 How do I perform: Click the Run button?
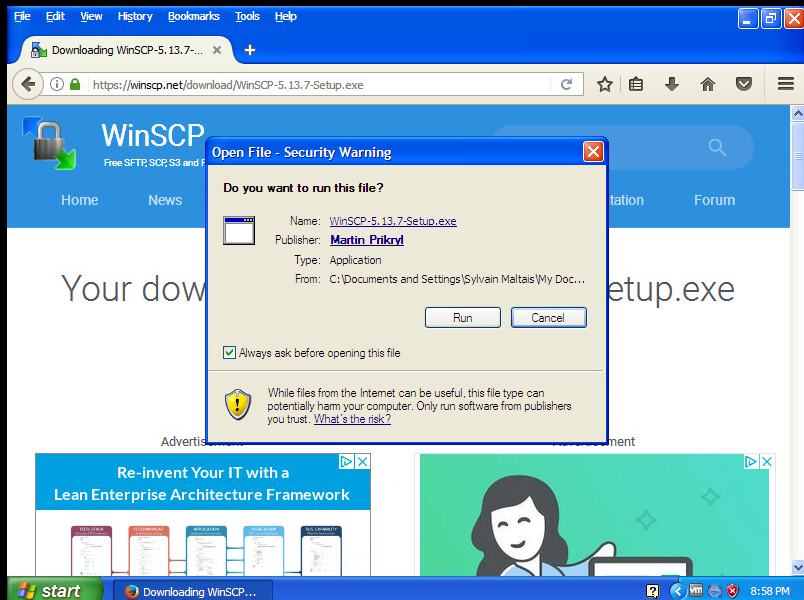click(x=463, y=317)
